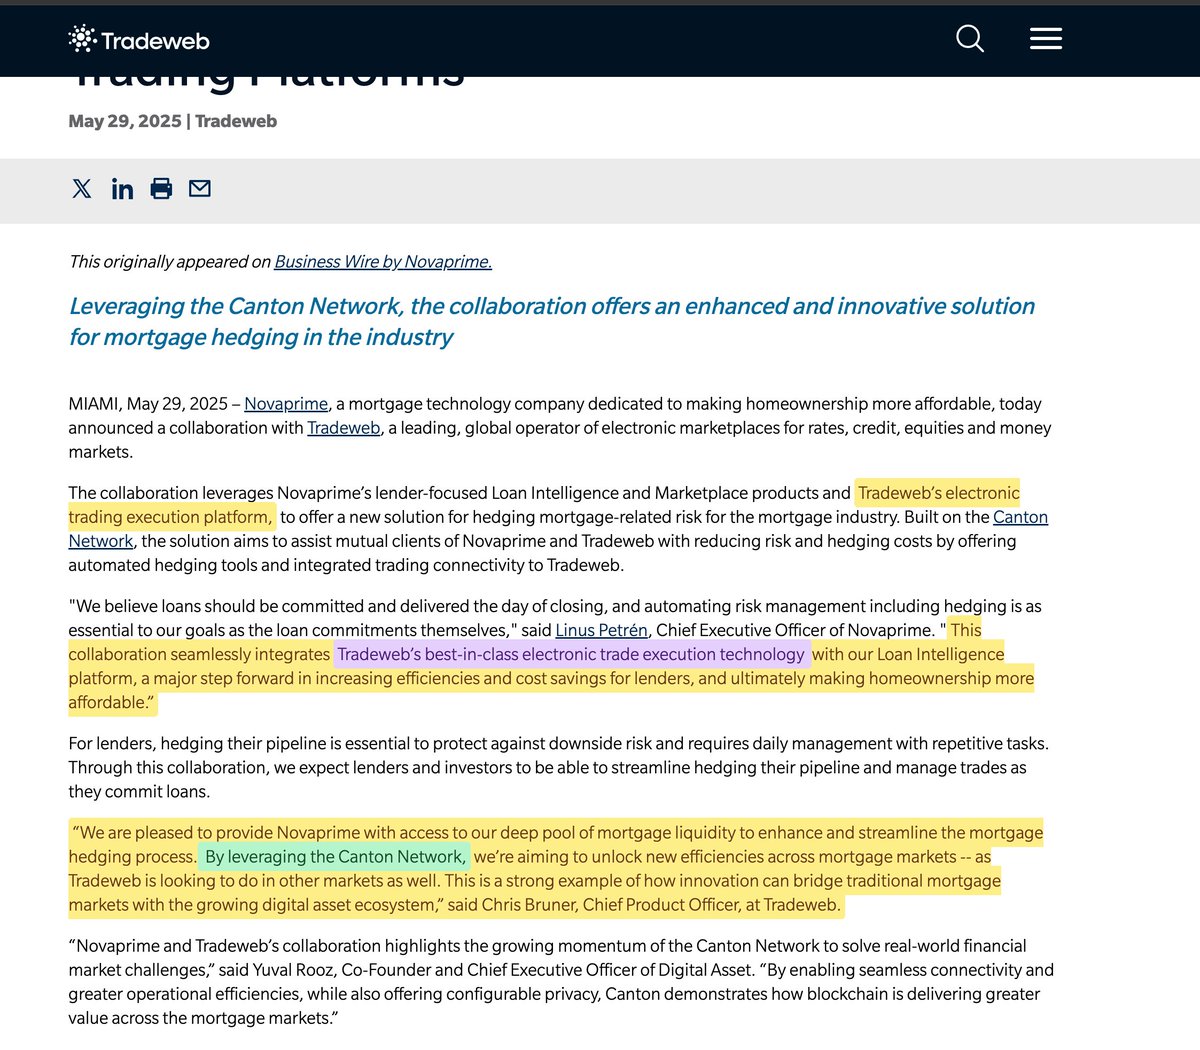The image size is (1200, 1050).
Task: Visit the Linus Petrén link
Action: tap(601, 630)
